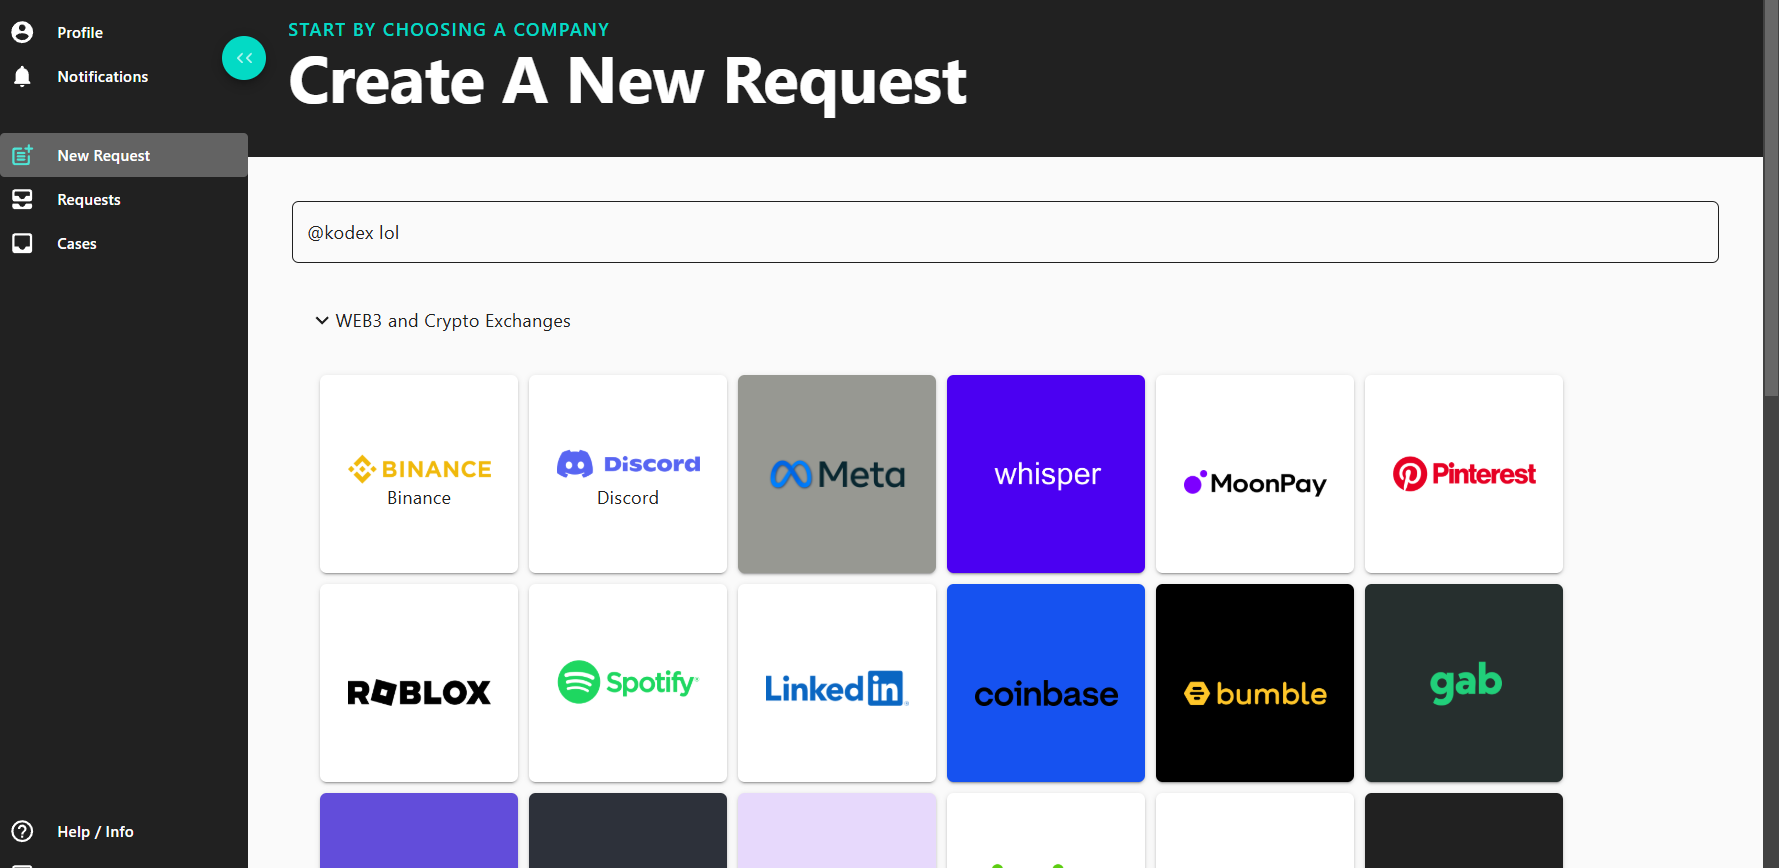Image resolution: width=1779 pixels, height=868 pixels.
Task: Click the Help / Info question mark icon
Action: click(x=22, y=831)
